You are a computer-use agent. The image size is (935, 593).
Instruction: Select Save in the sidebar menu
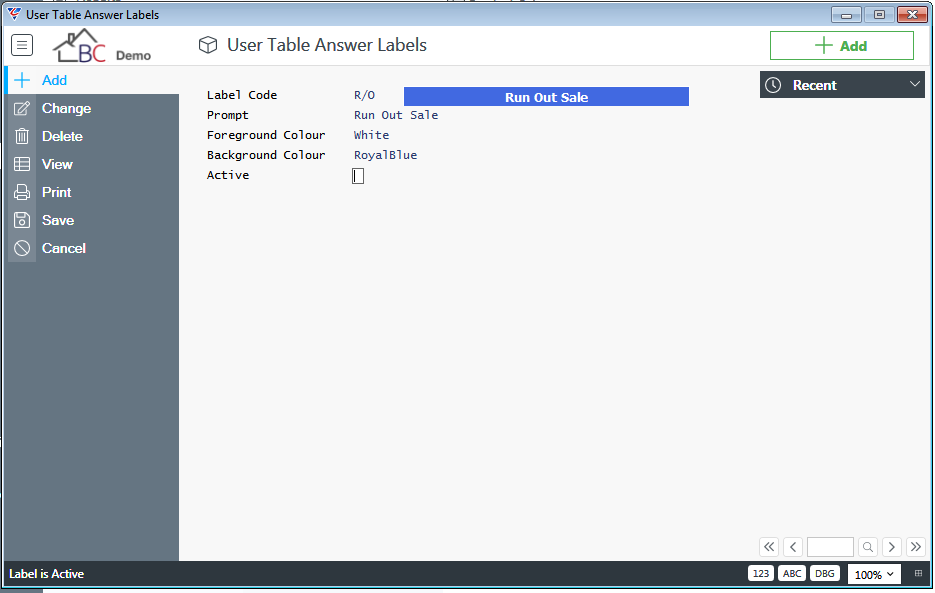pyautogui.click(x=92, y=220)
